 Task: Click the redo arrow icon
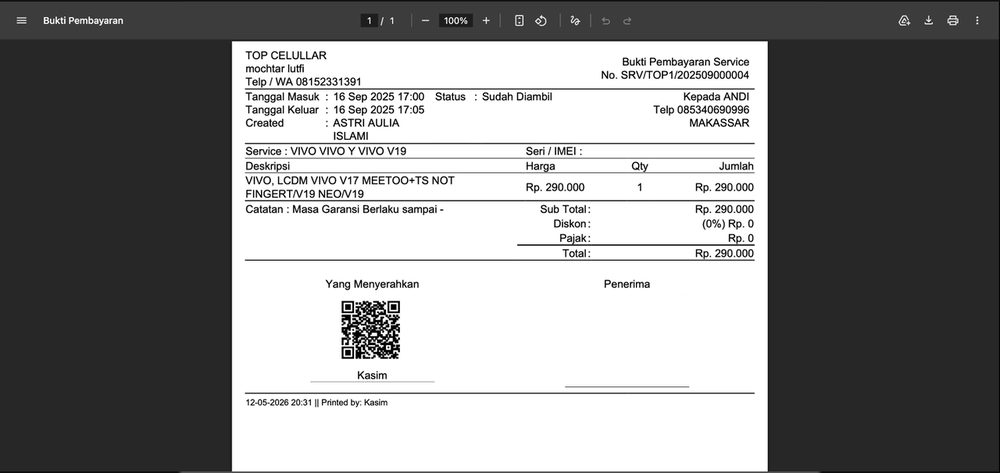coord(628,20)
